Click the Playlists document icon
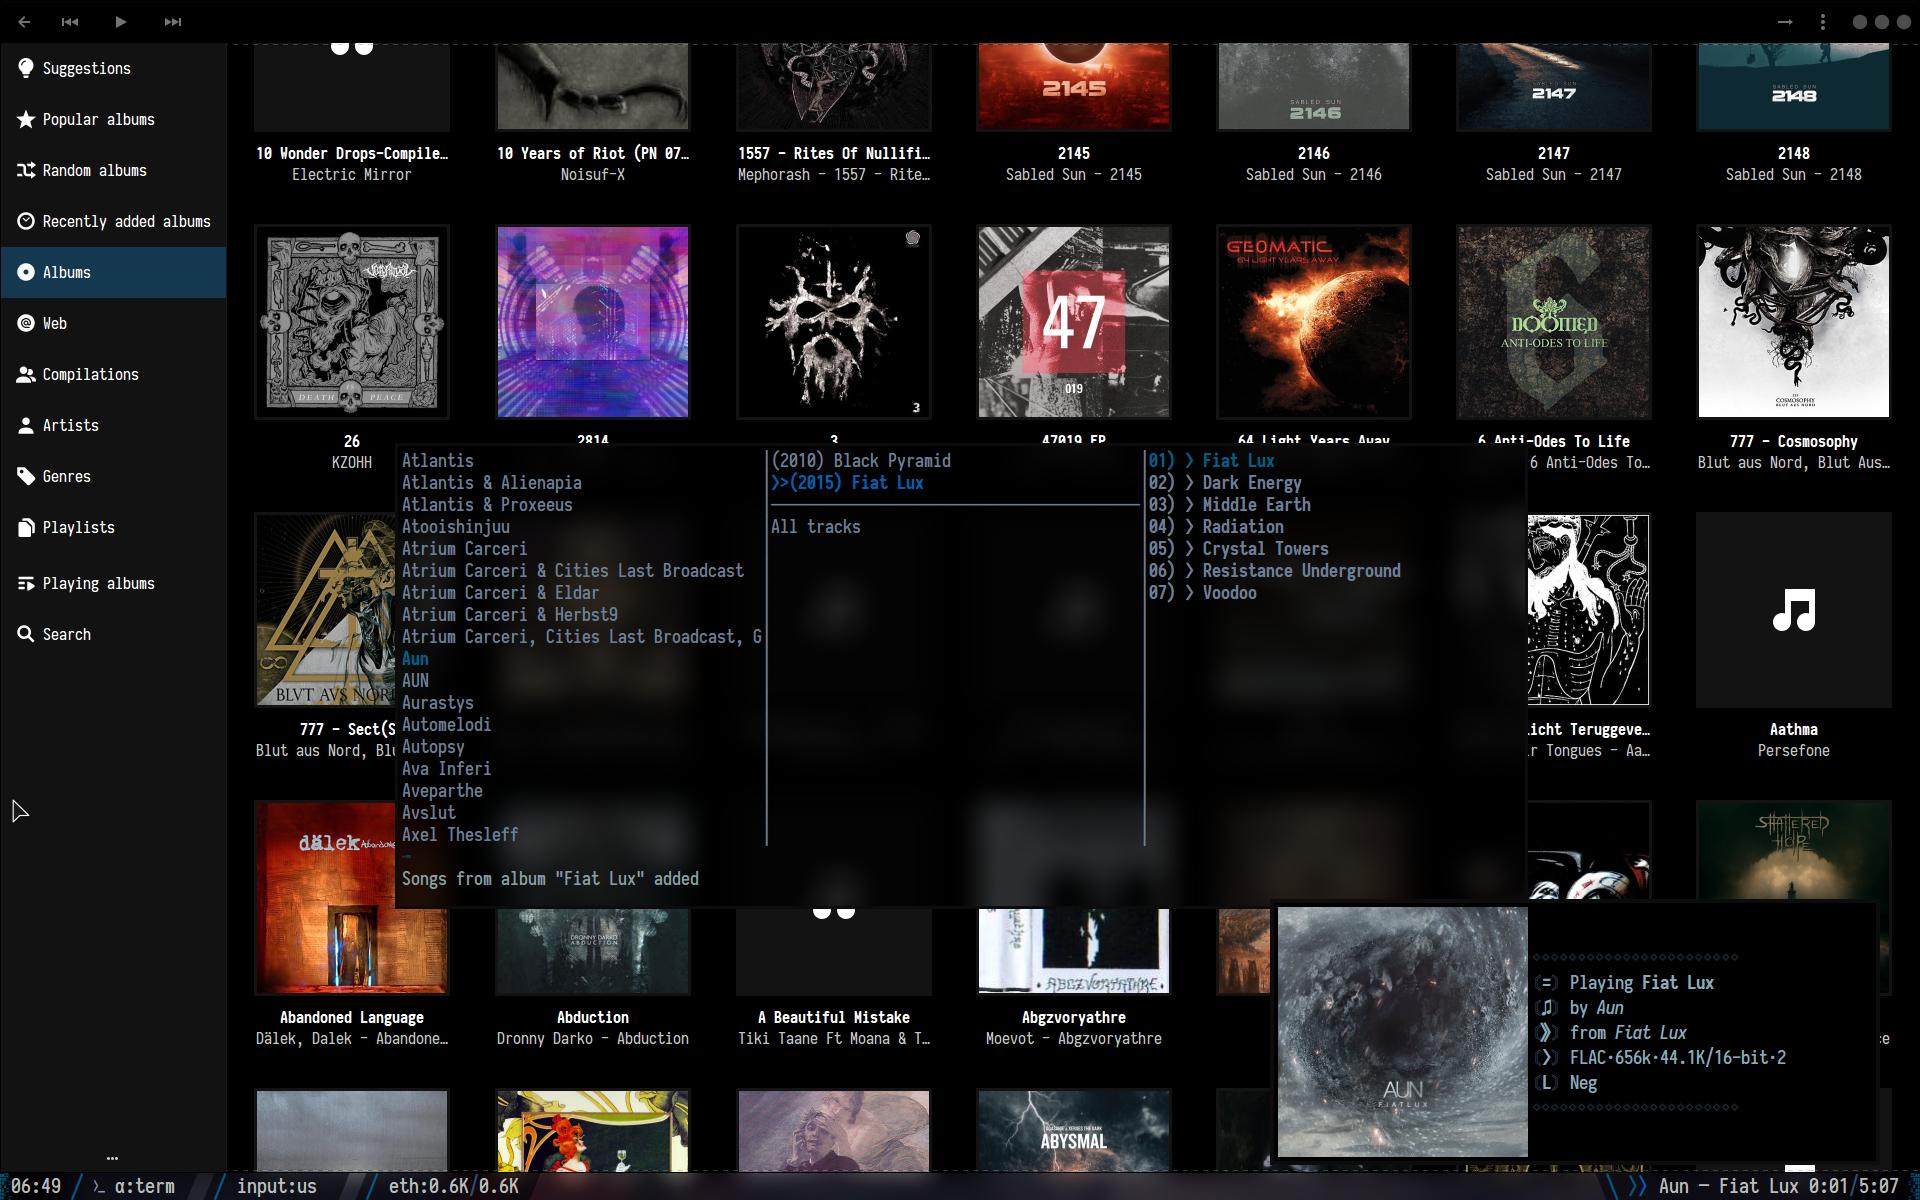This screenshot has width=1920, height=1200. 26,527
